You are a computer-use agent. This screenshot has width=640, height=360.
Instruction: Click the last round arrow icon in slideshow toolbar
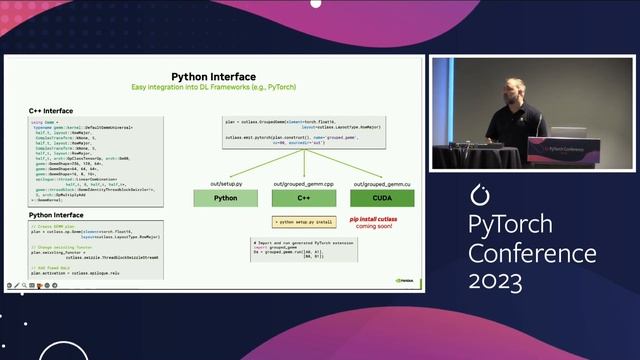pyautogui.click(x=55, y=285)
